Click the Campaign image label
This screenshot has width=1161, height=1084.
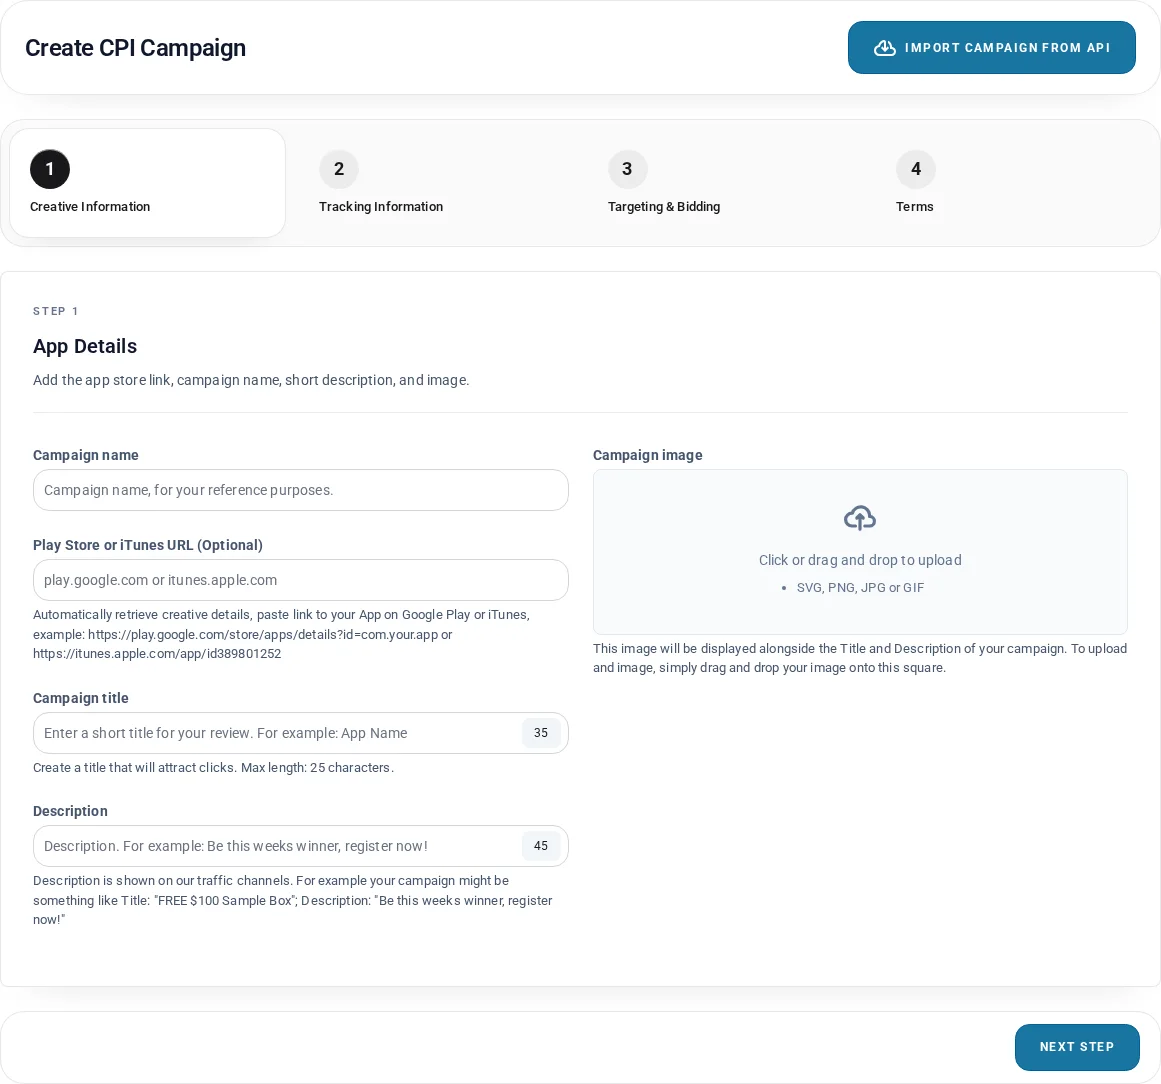click(x=647, y=455)
